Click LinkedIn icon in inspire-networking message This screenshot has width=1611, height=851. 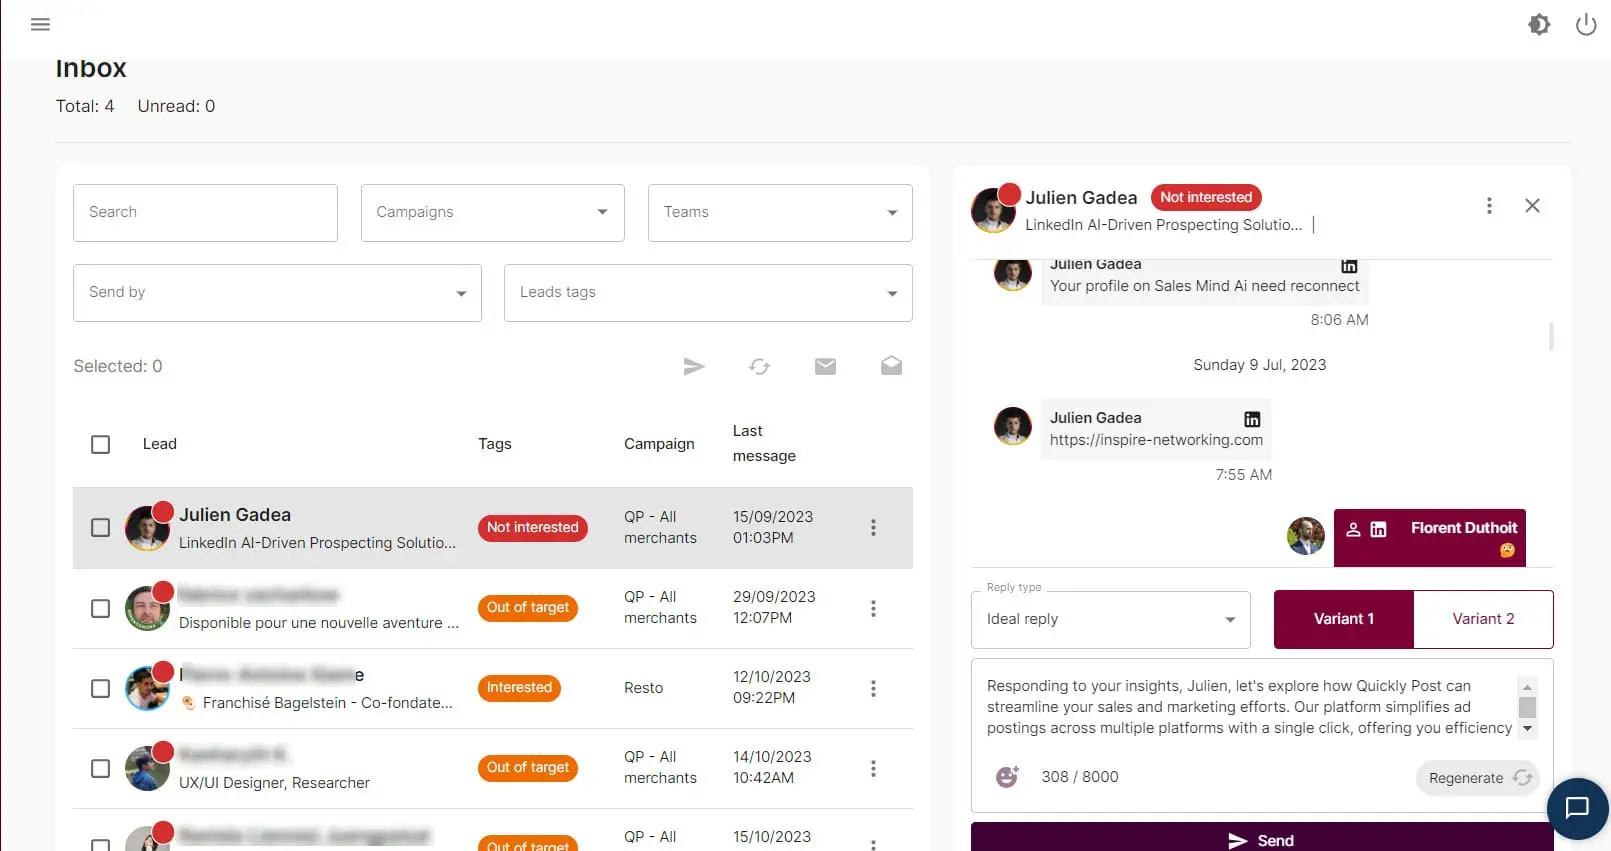pyautogui.click(x=1252, y=419)
